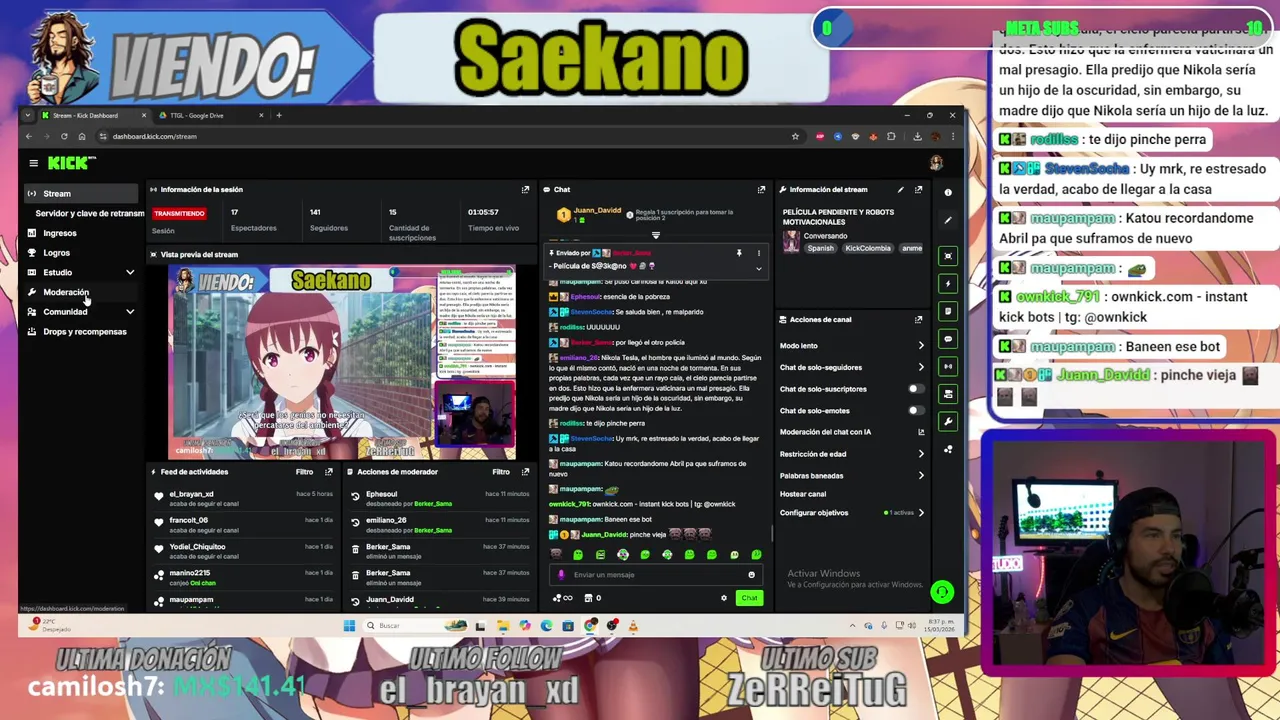Open the user avatar menu in Kick header
Screen dimensions: 1280x720
pos(936,163)
